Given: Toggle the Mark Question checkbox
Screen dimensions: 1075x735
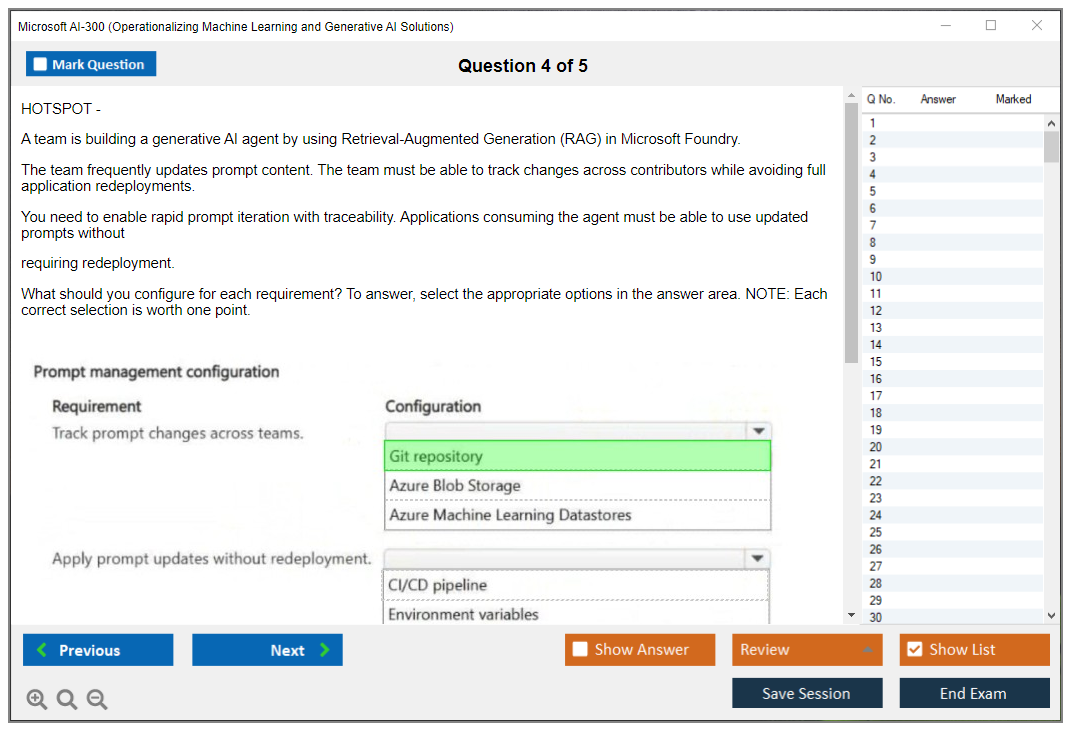Looking at the screenshot, I should point(41,65).
